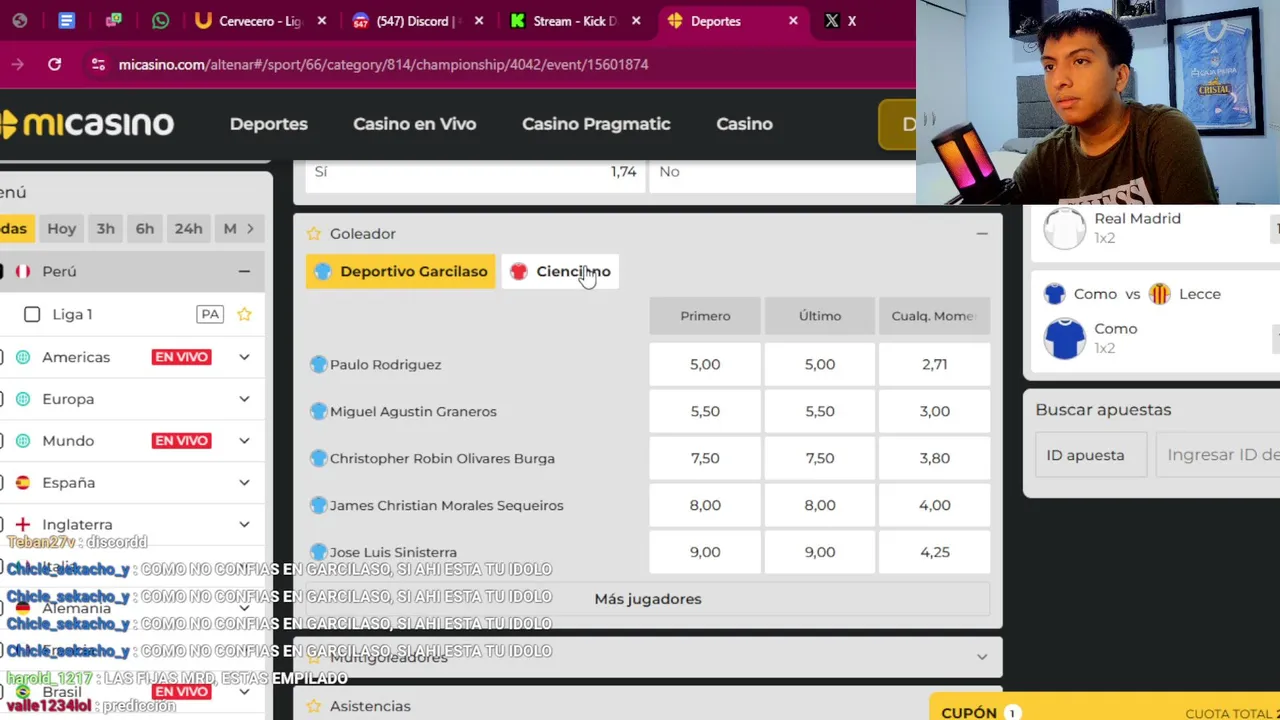Open Casino Pragmatic section
Screen dimensions: 1280x720
tap(596, 124)
